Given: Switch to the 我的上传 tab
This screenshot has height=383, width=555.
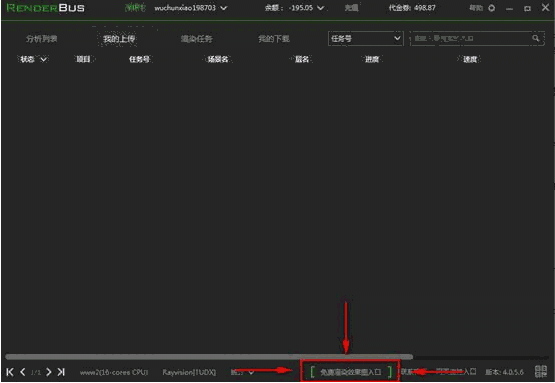Looking at the screenshot, I should (119, 39).
